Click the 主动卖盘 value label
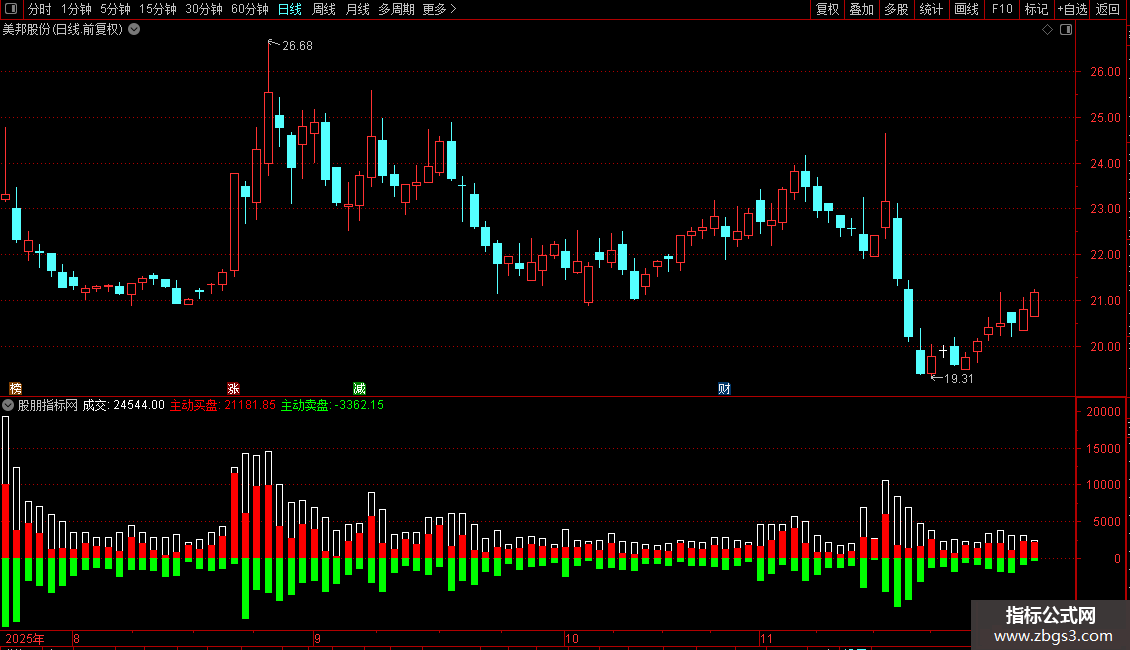This screenshot has height=650, width=1130. [x=332, y=405]
